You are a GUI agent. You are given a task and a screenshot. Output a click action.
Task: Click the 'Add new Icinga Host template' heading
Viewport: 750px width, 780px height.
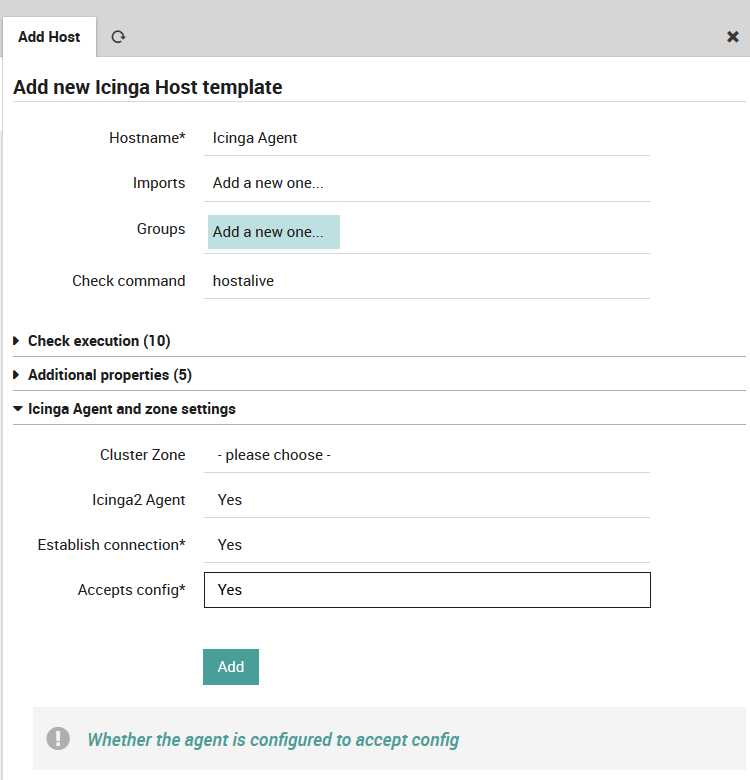[148, 87]
